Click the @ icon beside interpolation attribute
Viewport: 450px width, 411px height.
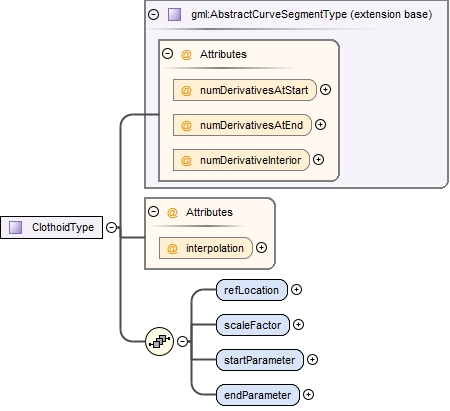(x=172, y=248)
